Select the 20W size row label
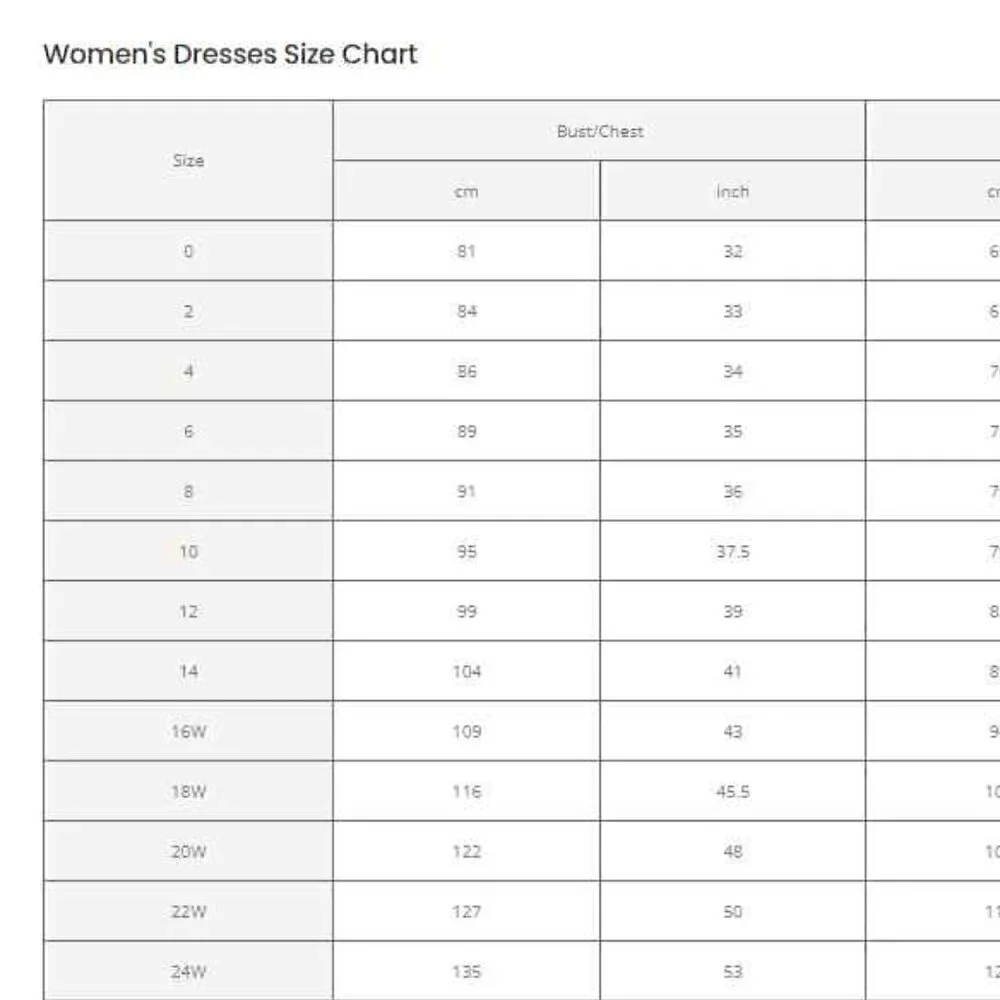Screen dimensions: 1000x1000 188,851
